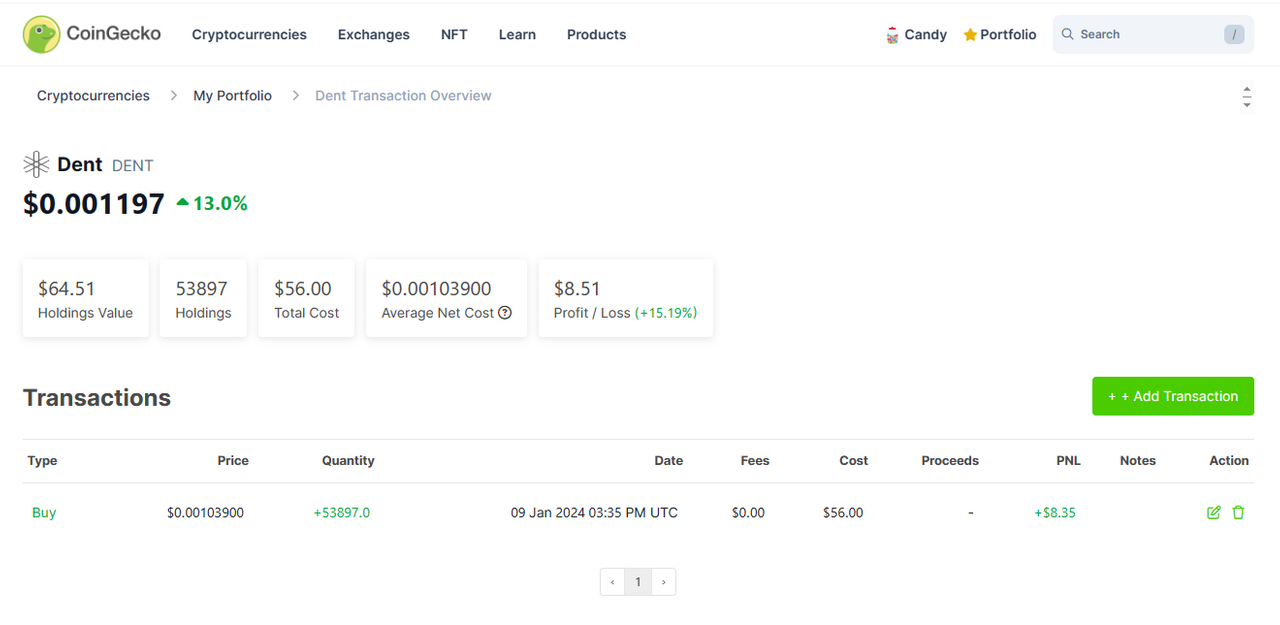Image resolution: width=1280 pixels, height=625 pixels.
Task: Click the 53897 Holdings card
Action: point(203,298)
